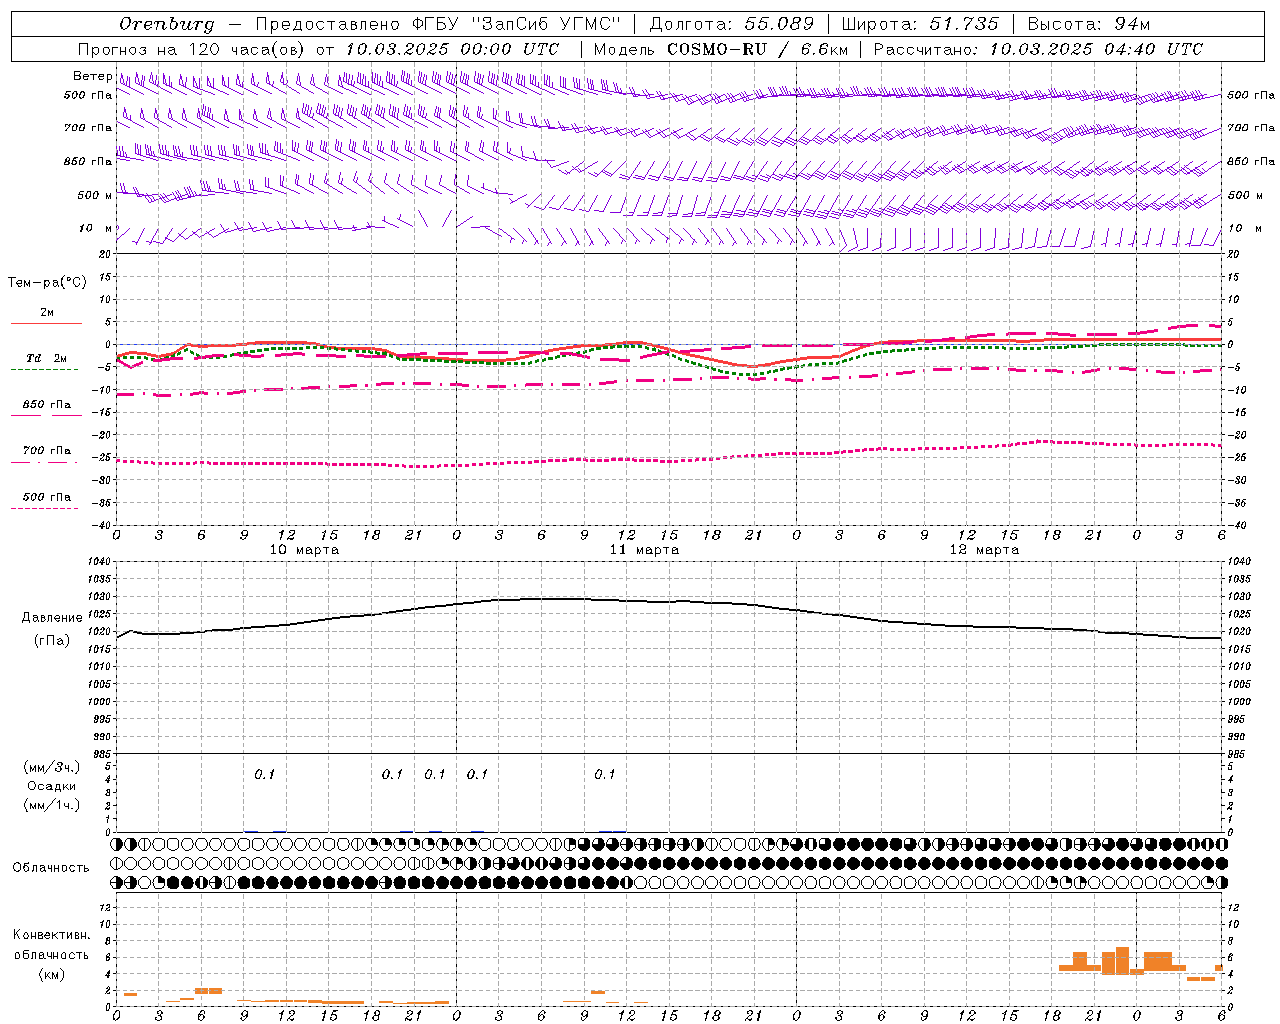The height and width of the screenshot is (1024, 1280).
Task: Select the "(мм/3ч.)" precipitation unit label
Action: point(52,768)
